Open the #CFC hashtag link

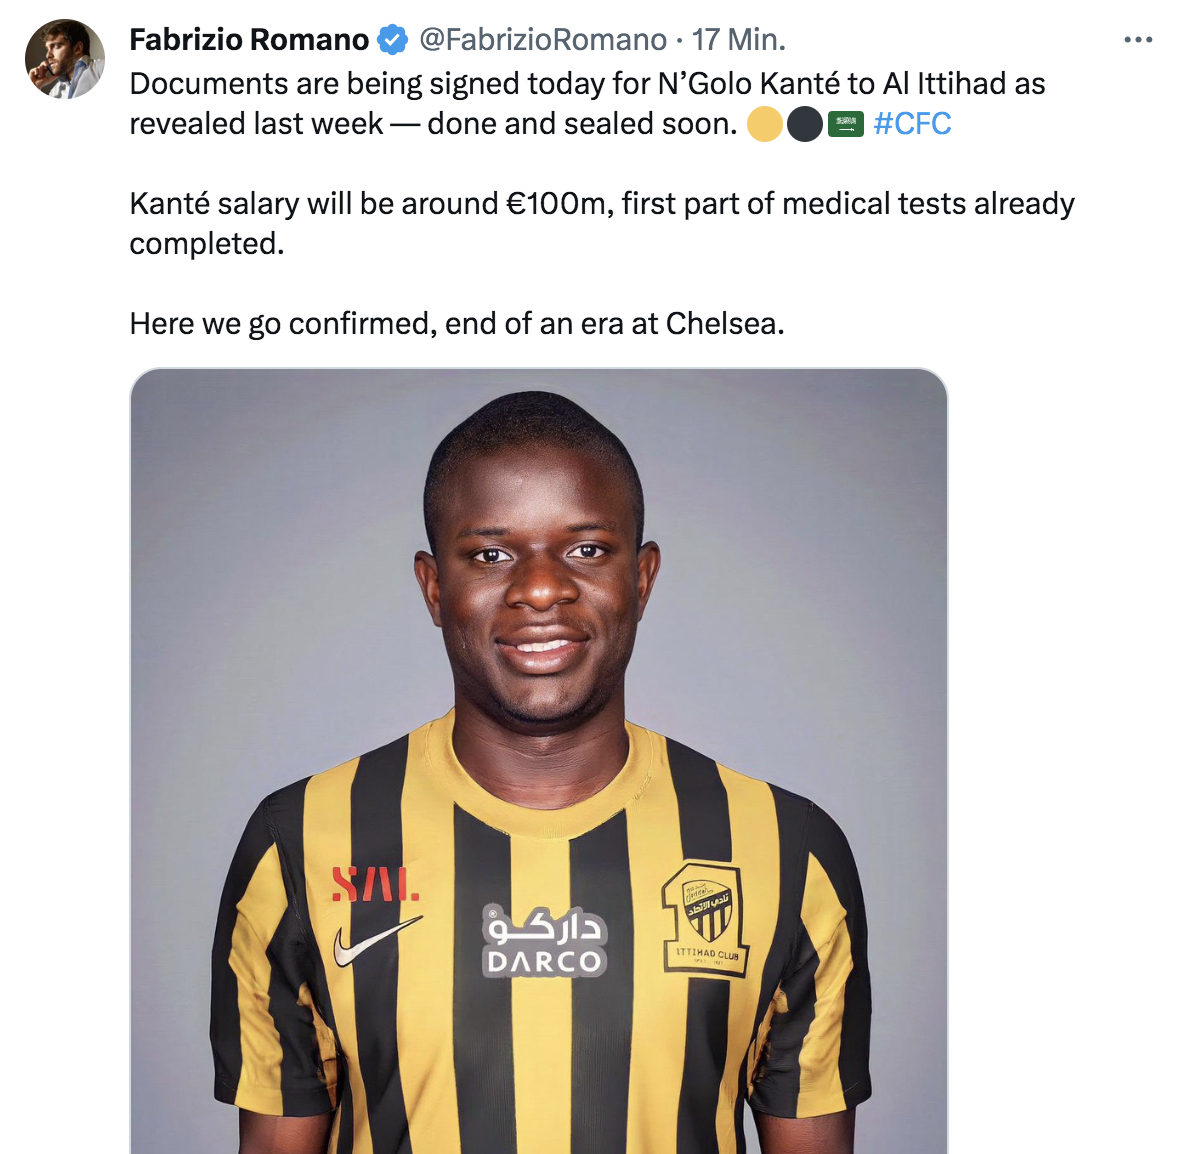pyautogui.click(x=912, y=124)
